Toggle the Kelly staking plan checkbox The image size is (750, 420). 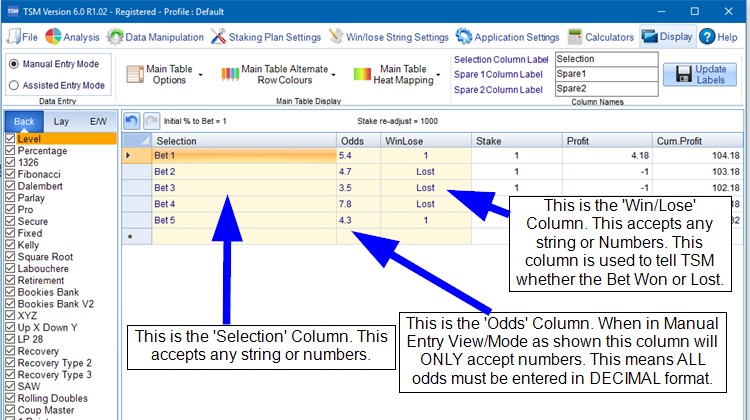[10, 244]
